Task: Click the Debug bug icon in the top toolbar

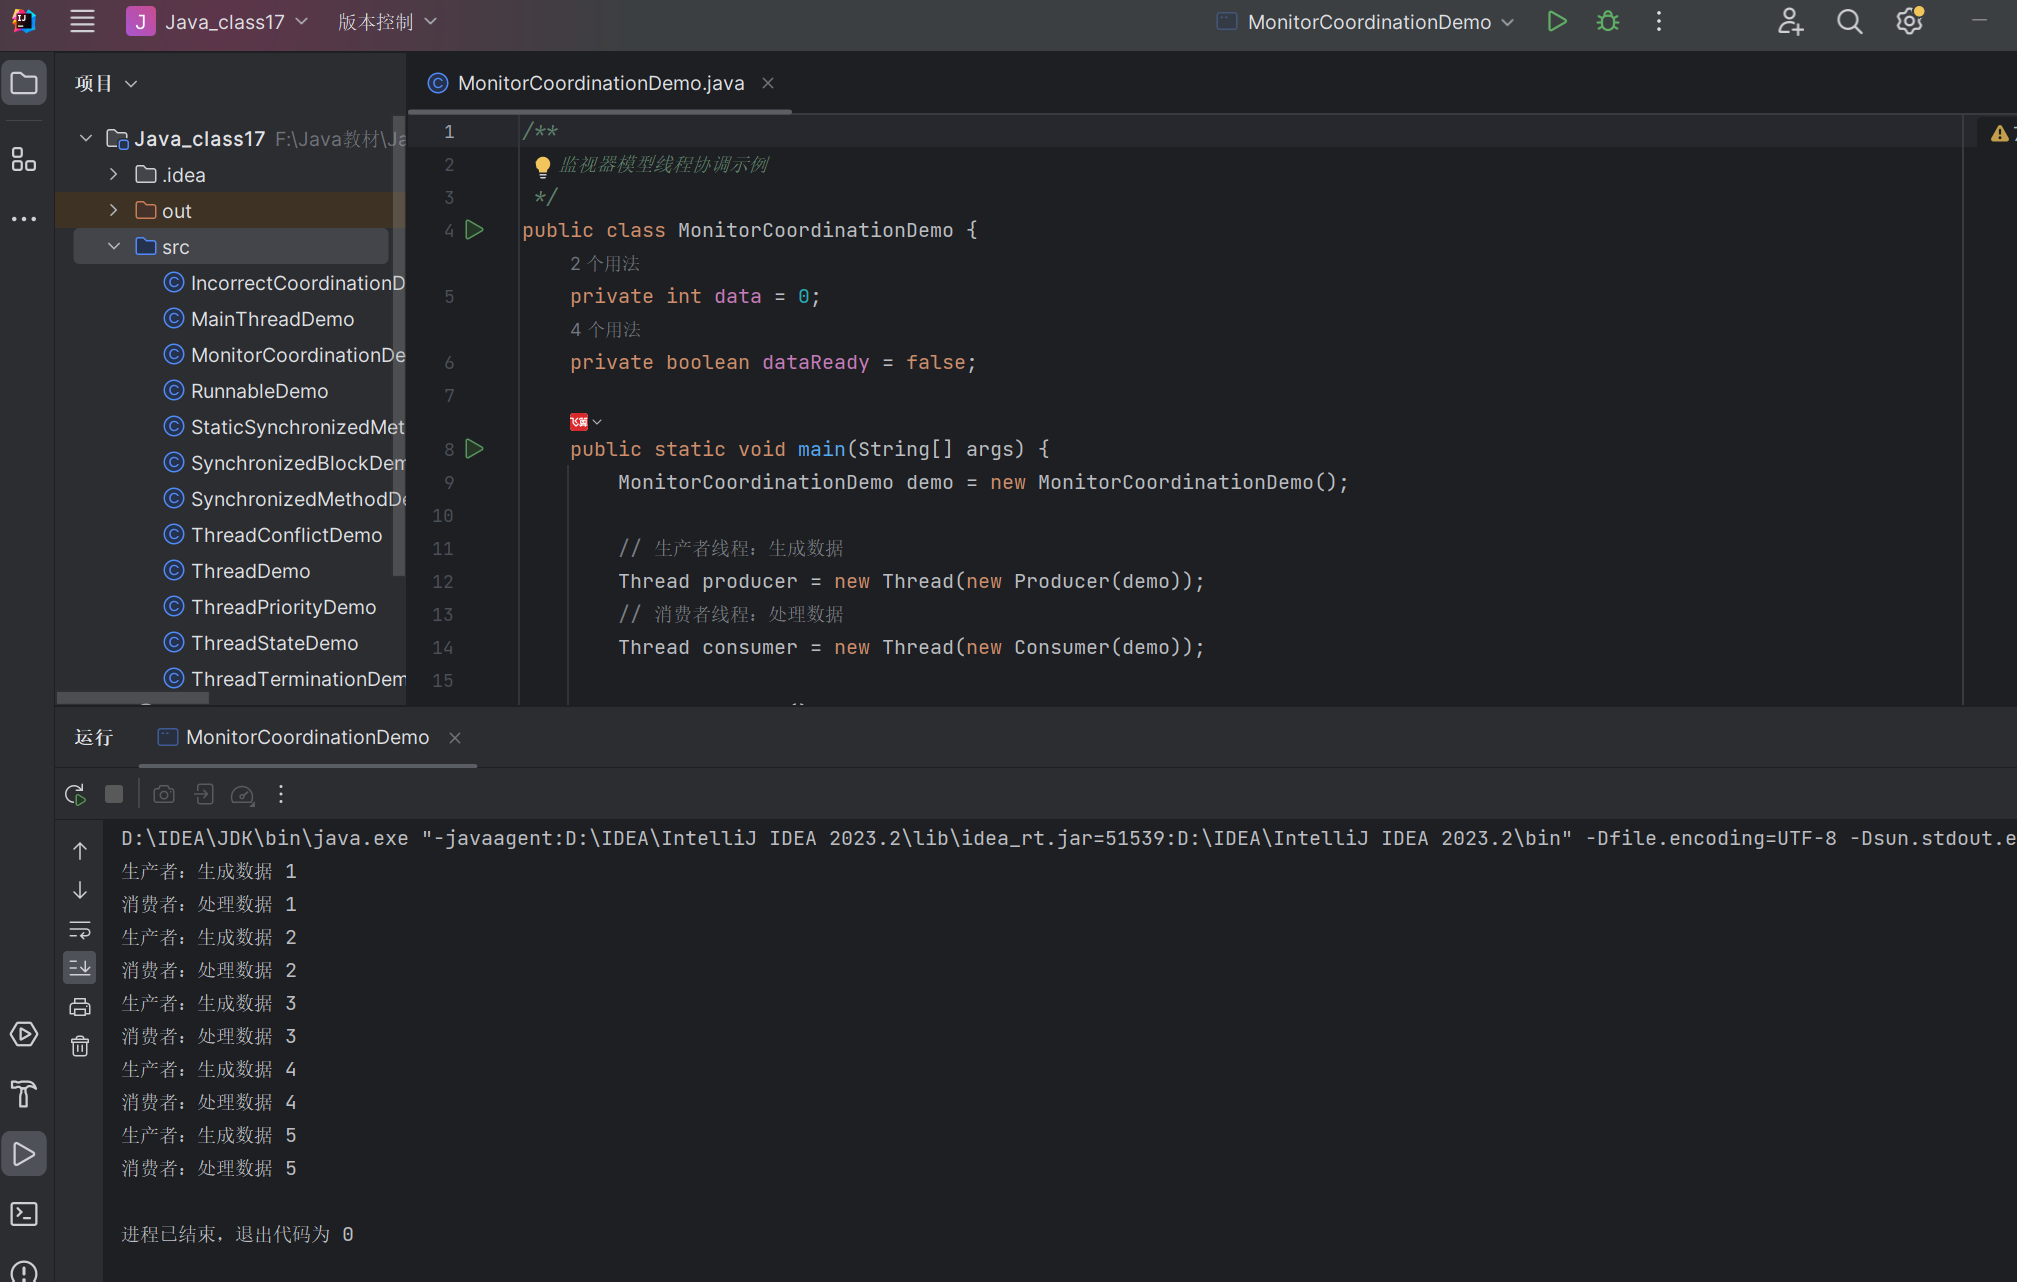Action: [x=1607, y=21]
